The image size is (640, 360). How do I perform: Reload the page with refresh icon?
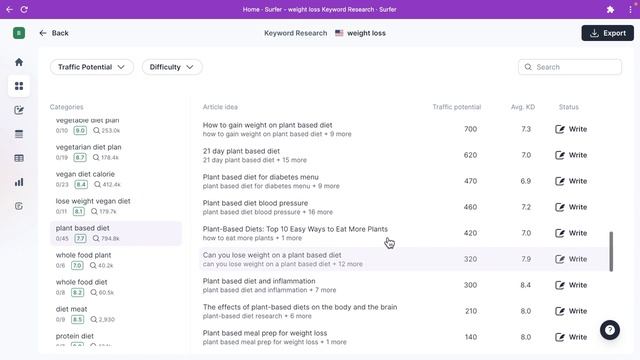pos(24,9)
